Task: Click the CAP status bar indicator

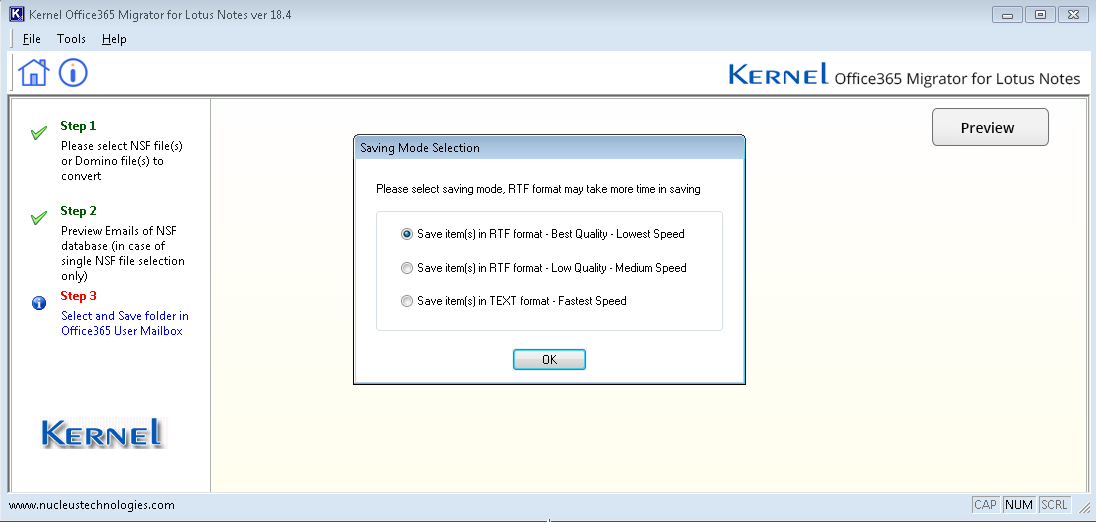Action: 986,505
